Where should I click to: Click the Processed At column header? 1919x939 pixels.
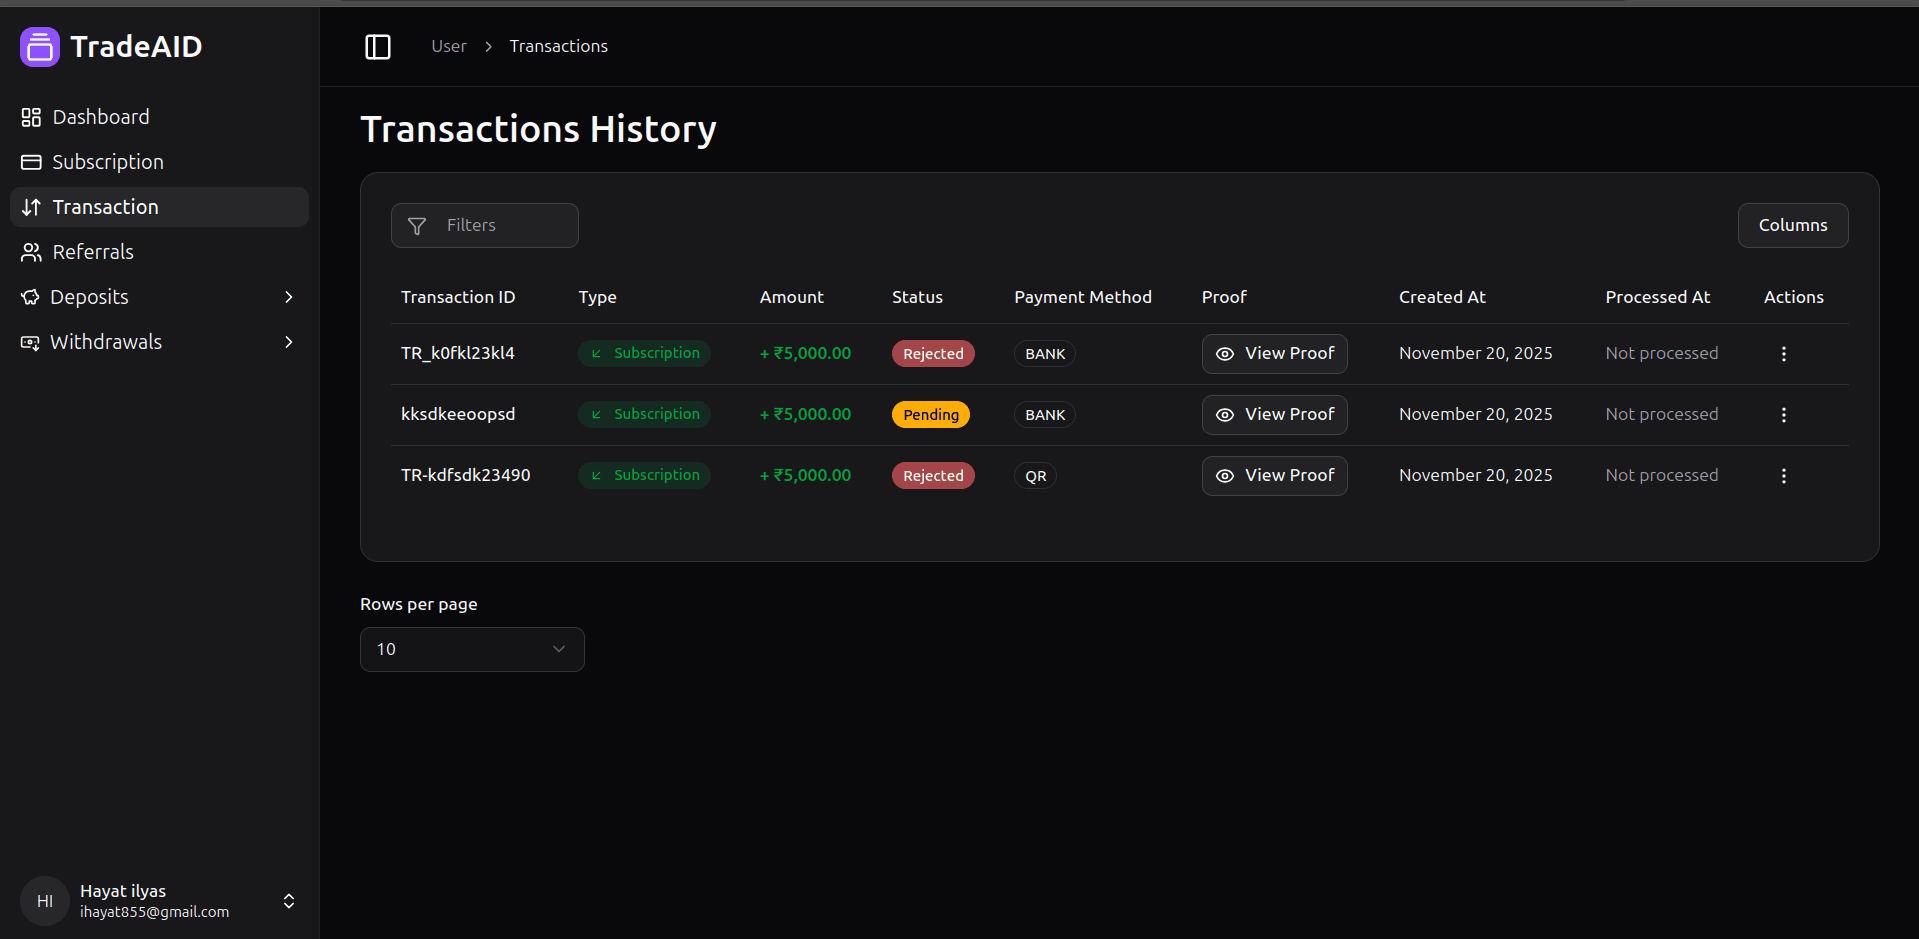(x=1658, y=297)
